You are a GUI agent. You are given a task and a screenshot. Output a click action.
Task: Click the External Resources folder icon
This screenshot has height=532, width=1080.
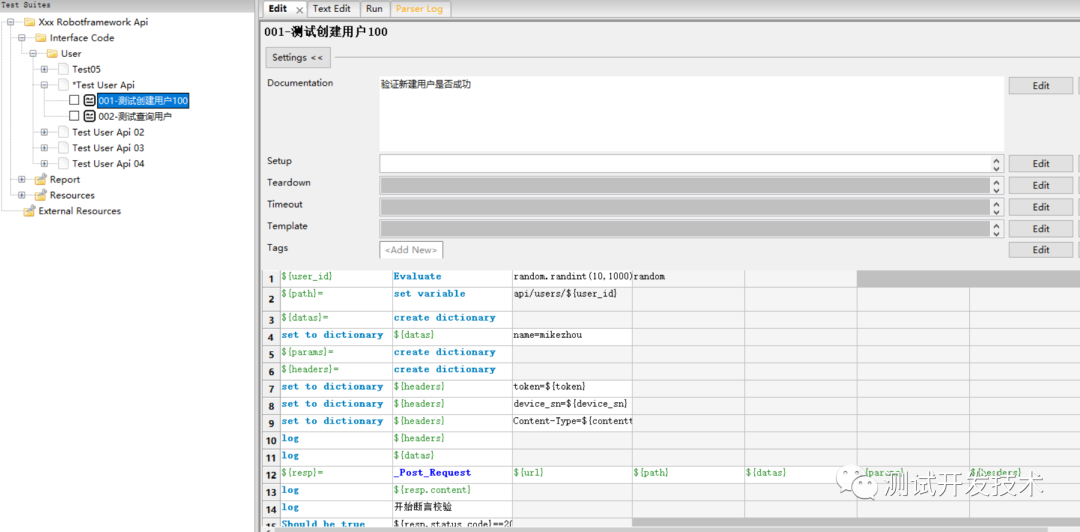pyautogui.click(x=29, y=212)
